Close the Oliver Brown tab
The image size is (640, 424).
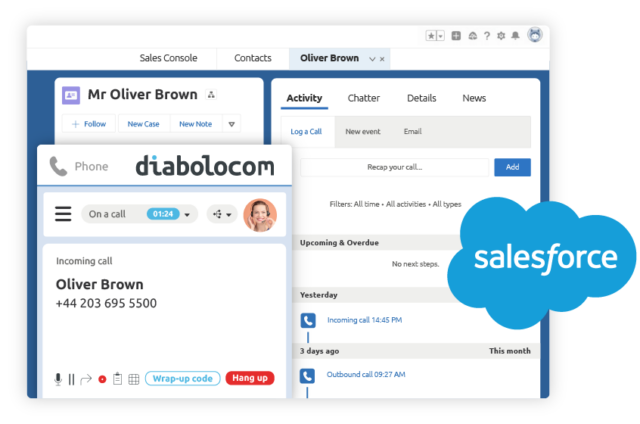[x=382, y=59]
